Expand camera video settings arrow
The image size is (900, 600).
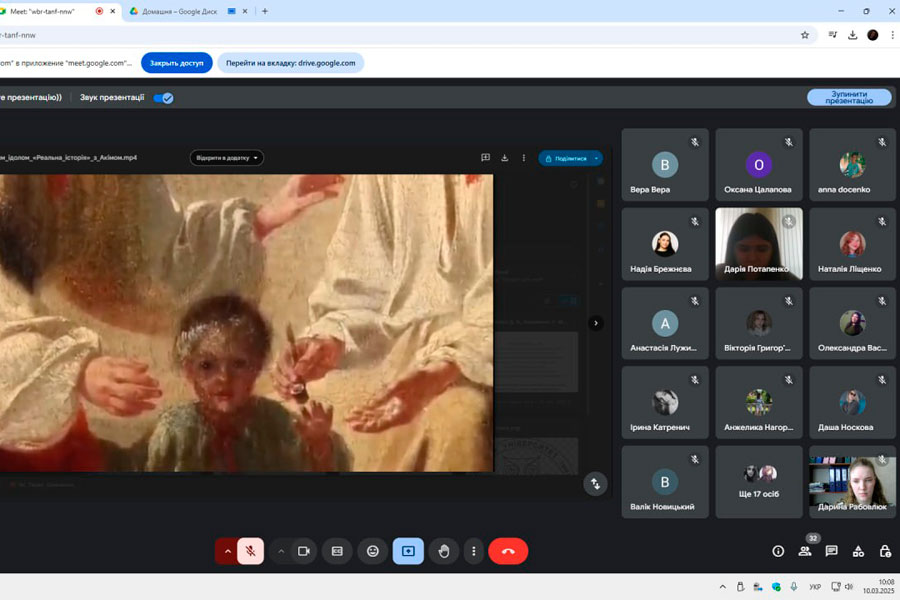point(281,551)
